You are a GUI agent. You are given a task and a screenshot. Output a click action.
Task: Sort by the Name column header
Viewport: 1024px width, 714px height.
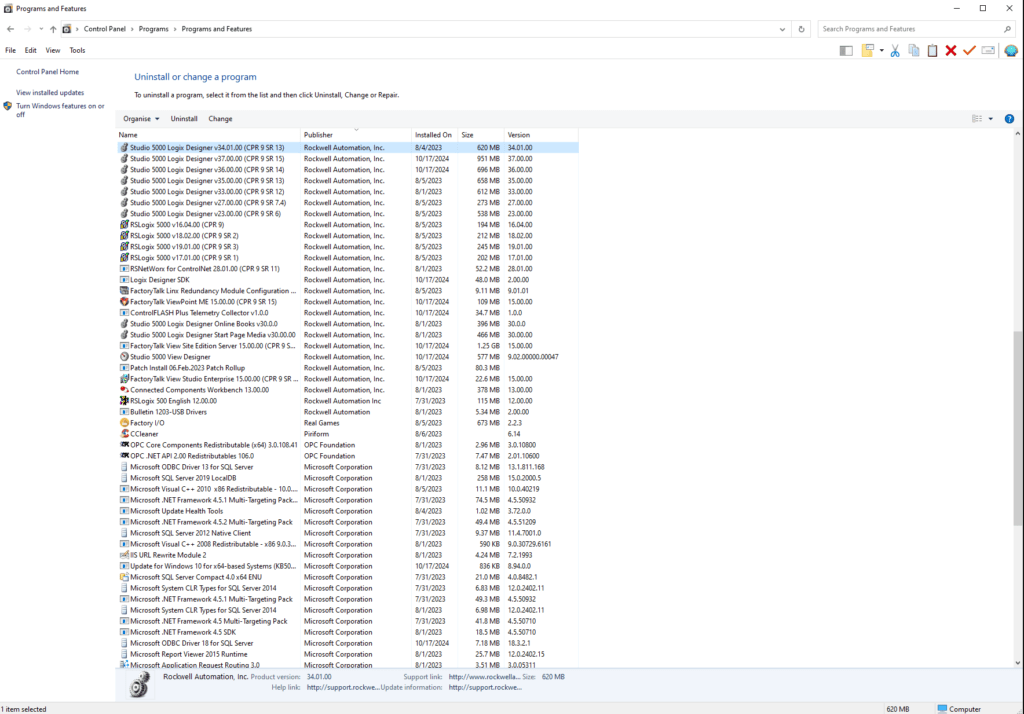(x=208, y=135)
